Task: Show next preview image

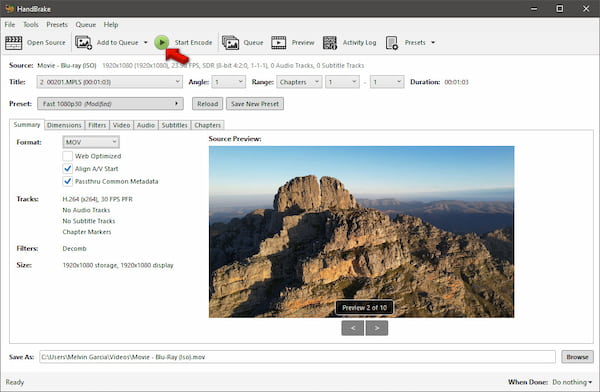Action: pyautogui.click(x=377, y=328)
